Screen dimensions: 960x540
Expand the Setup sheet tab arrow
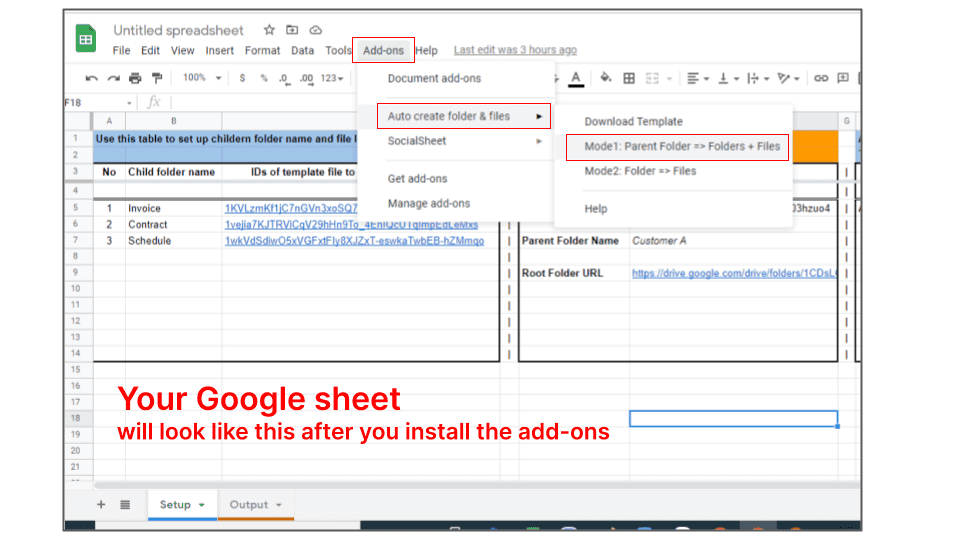point(202,505)
